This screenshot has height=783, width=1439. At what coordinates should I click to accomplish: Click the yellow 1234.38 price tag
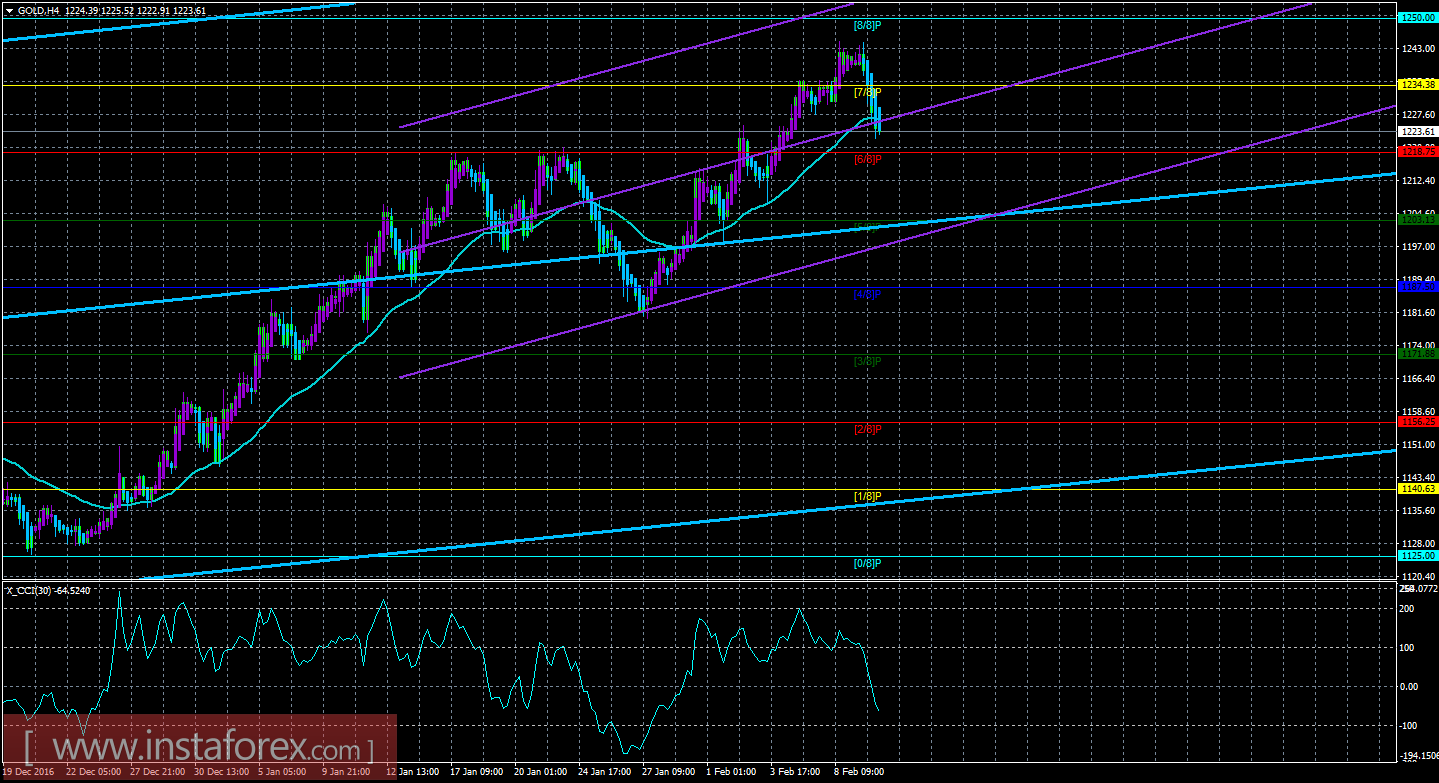click(1418, 85)
